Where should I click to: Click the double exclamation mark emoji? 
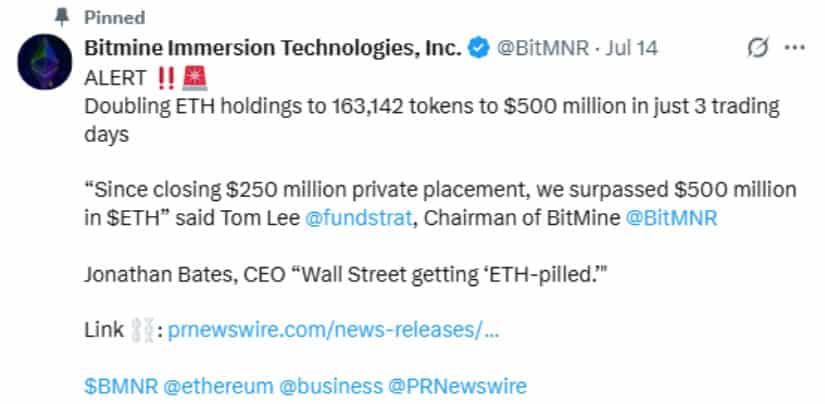(166, 78)
